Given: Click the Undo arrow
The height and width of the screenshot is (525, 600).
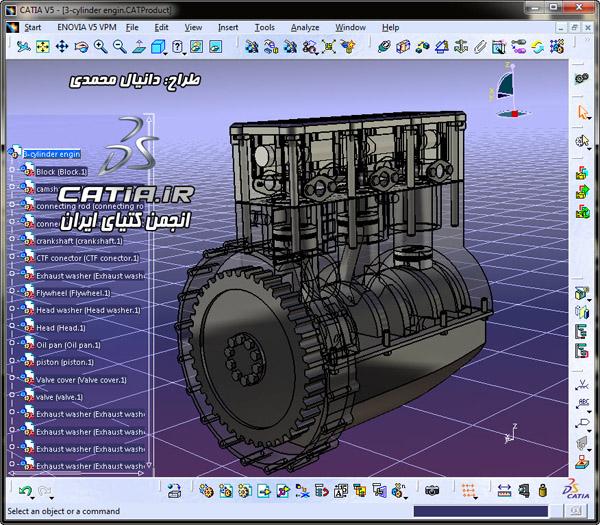Looking at the screenshot, I should 25,490.
